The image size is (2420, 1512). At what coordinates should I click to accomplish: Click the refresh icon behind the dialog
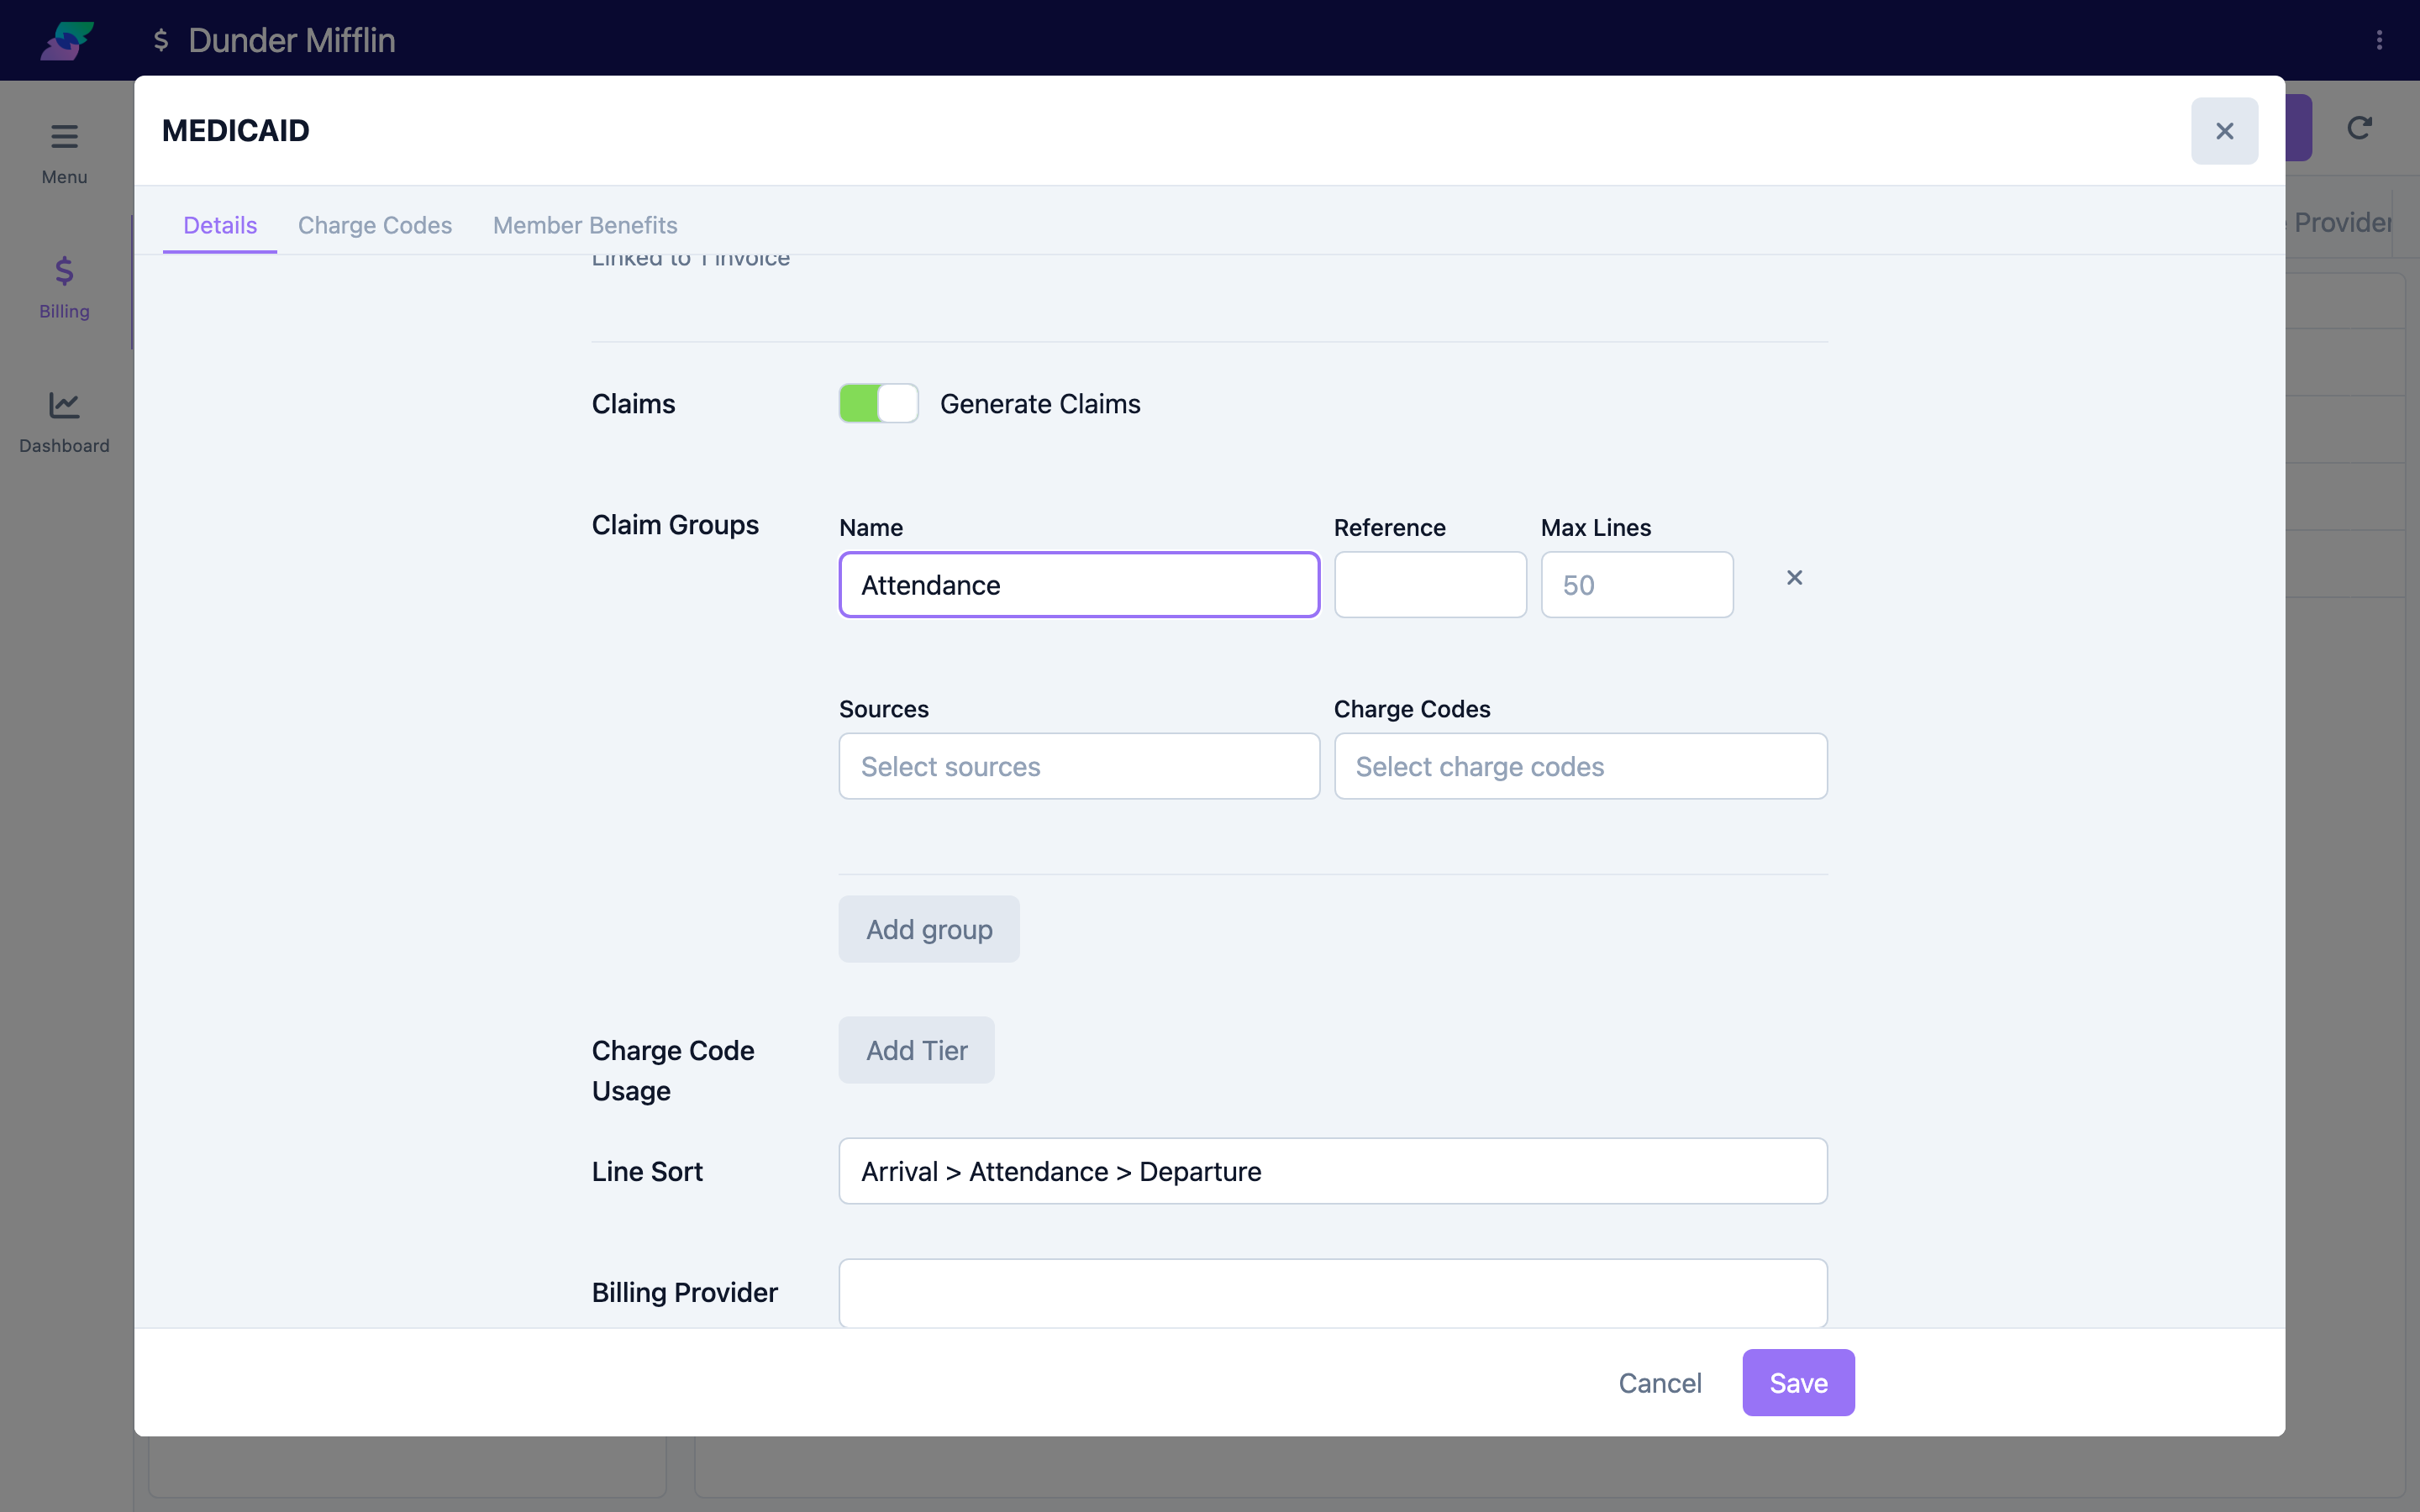click(x=2360, y=128)
